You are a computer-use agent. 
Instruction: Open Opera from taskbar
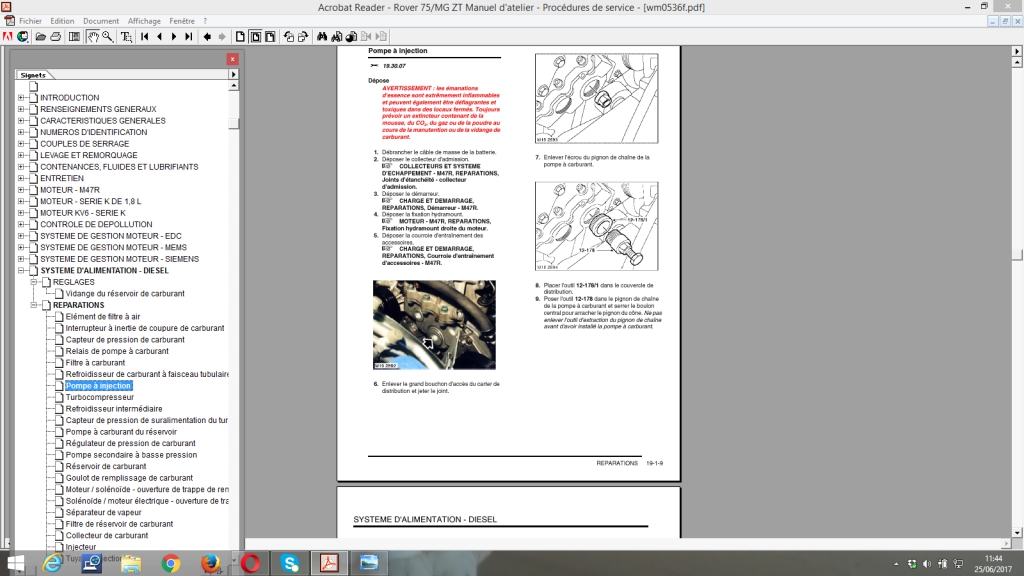click(251, 563)
